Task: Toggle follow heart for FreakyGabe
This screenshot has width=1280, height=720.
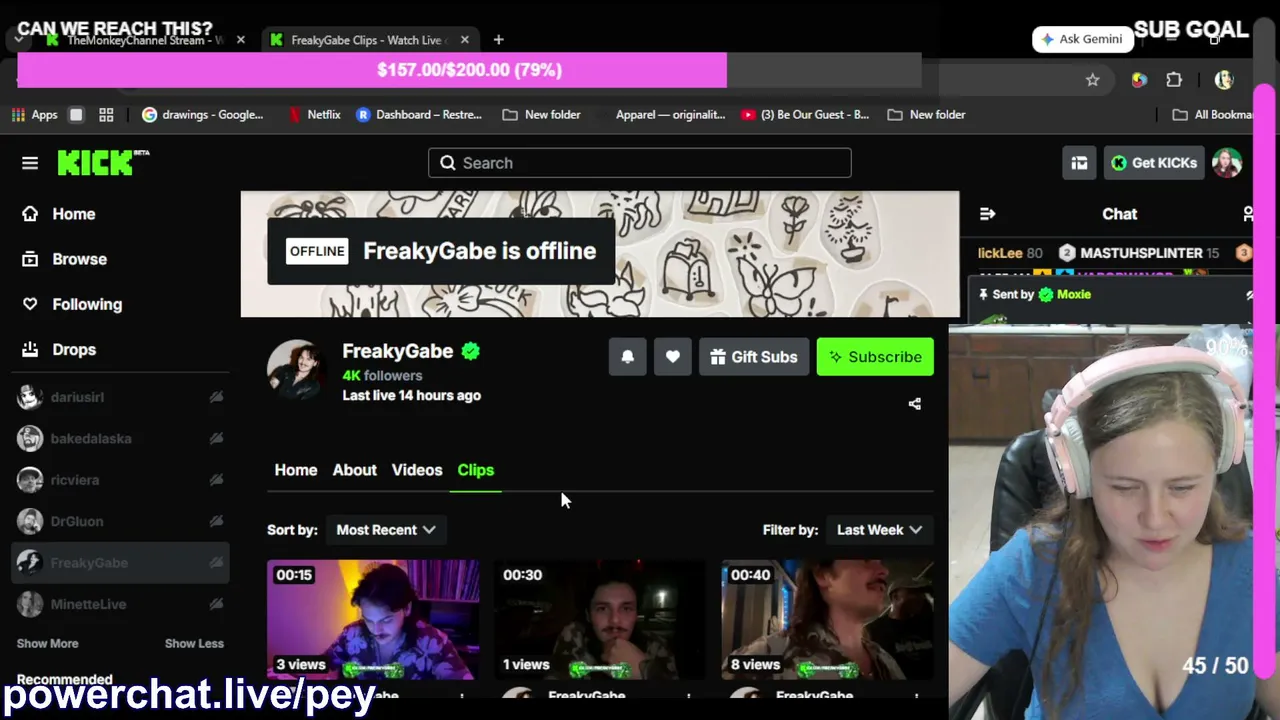Action: coord(673,357)
